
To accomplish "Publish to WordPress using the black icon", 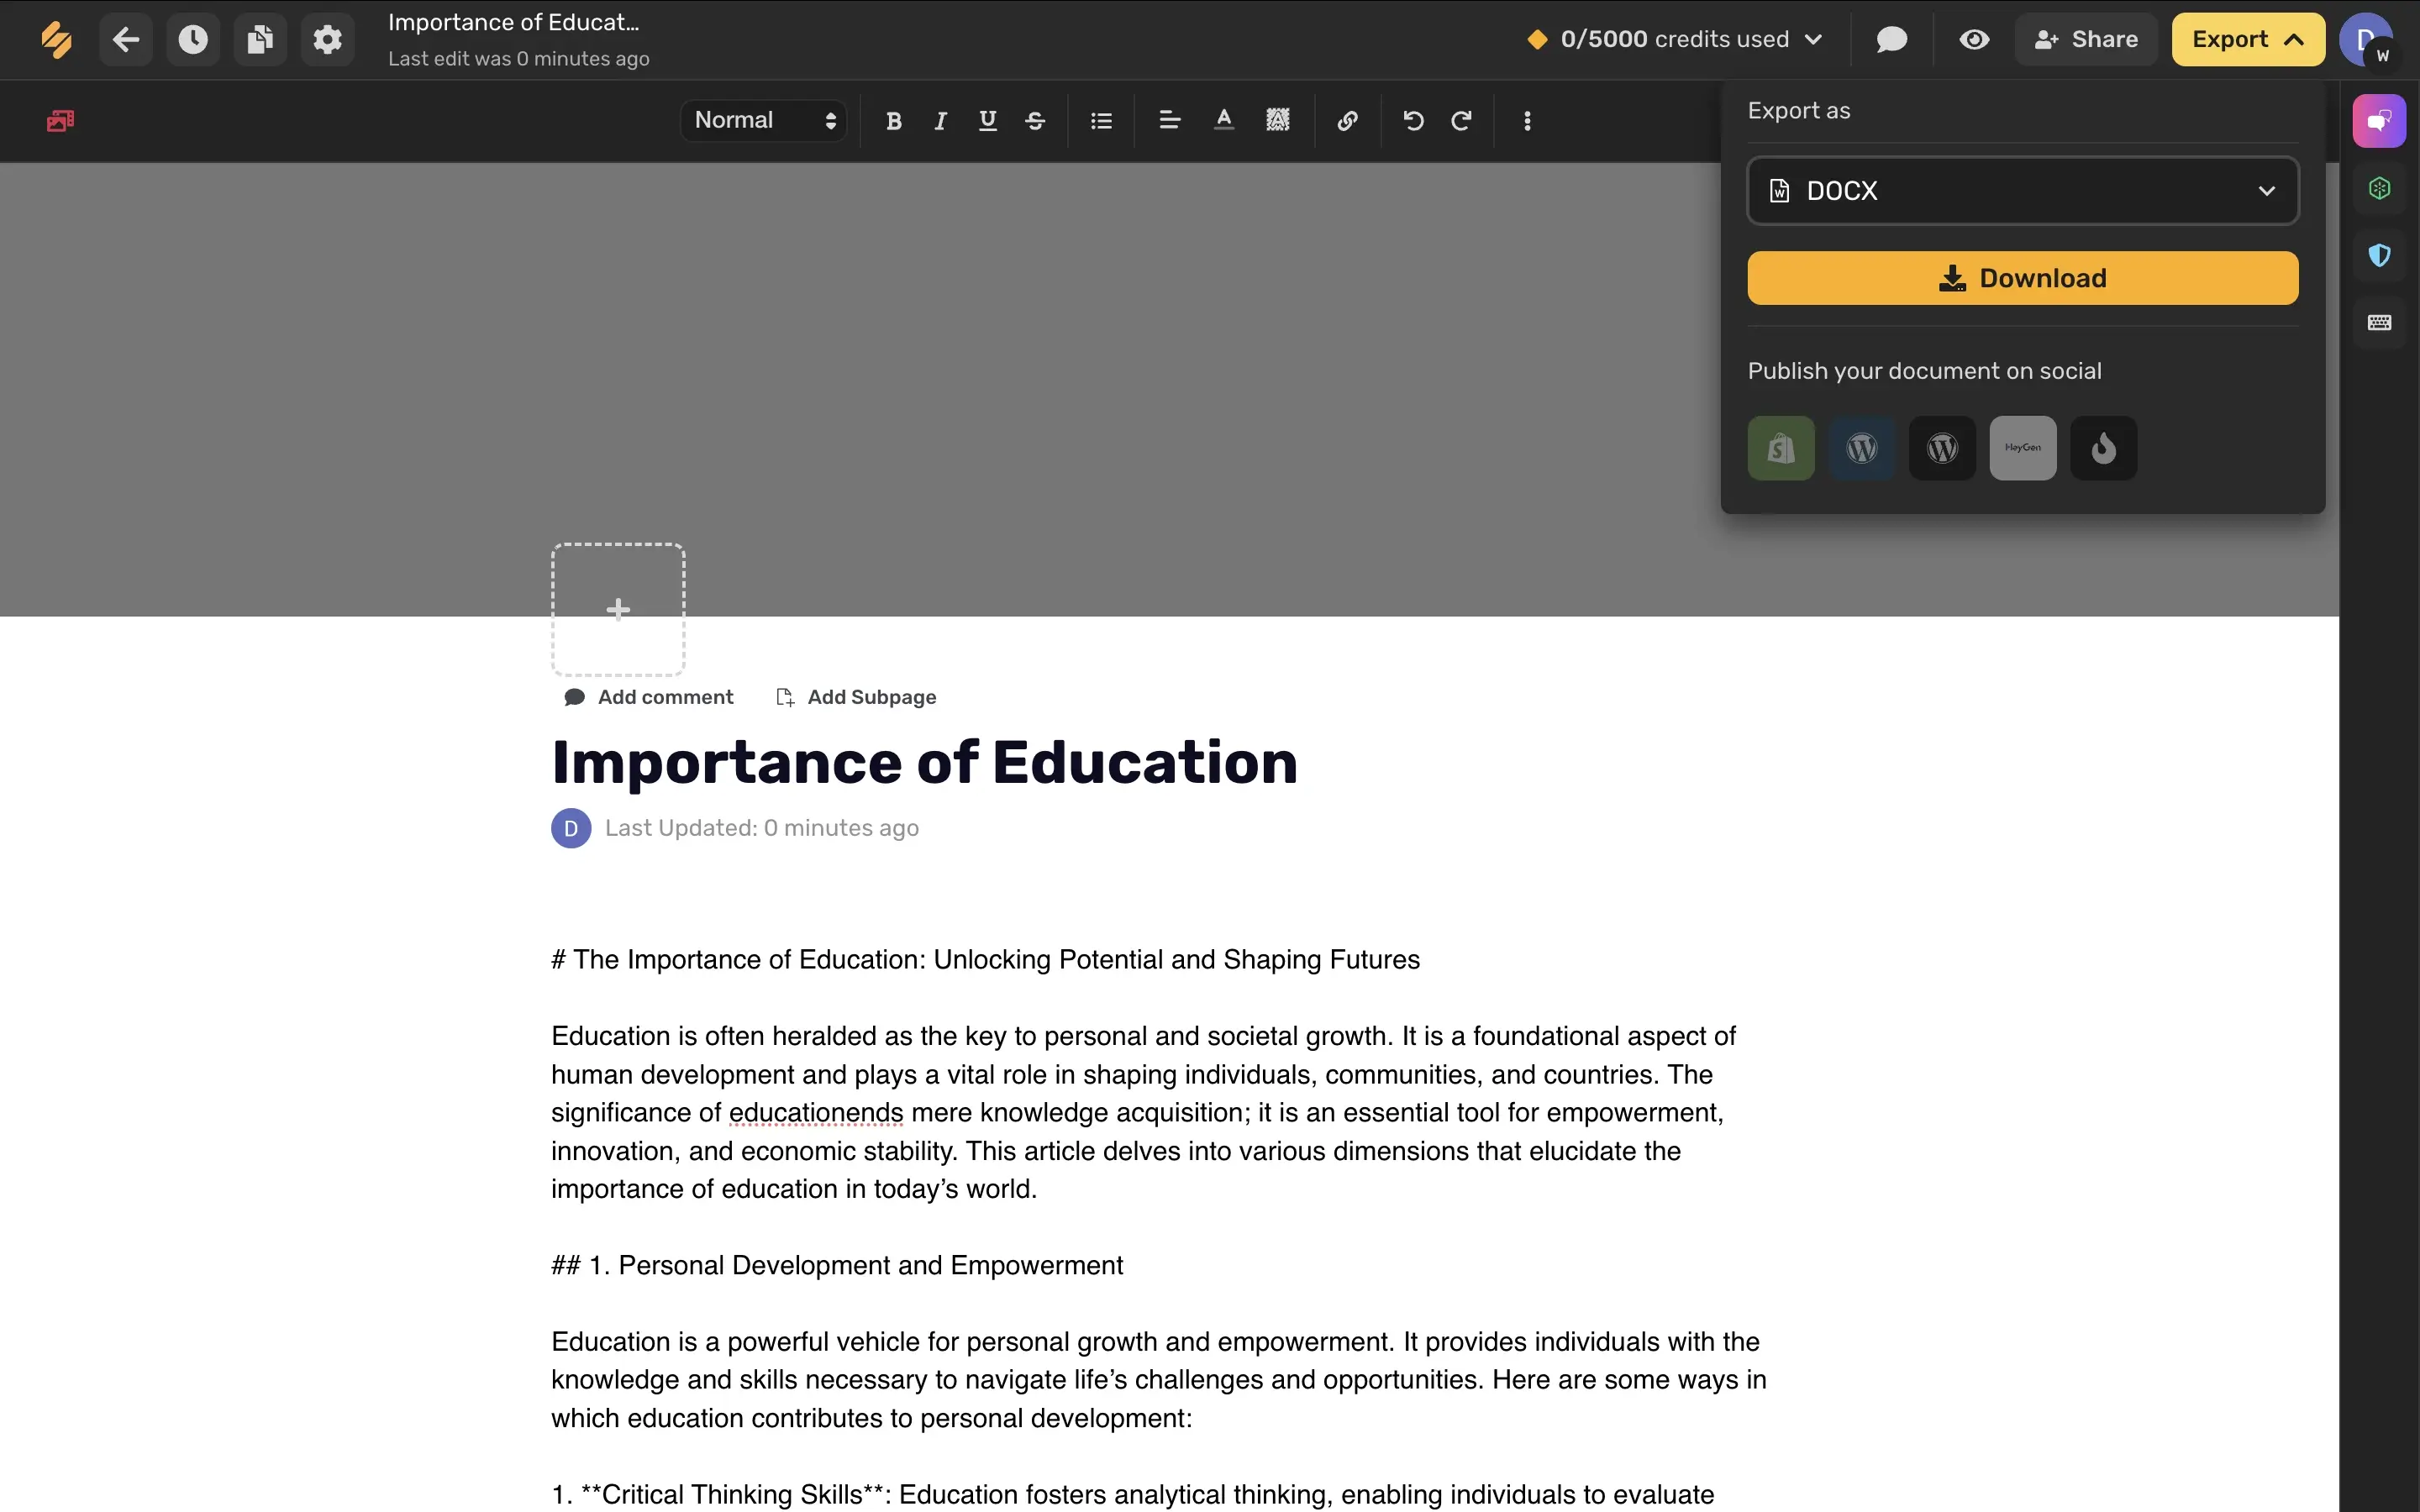I will (x=1942, y=448).
